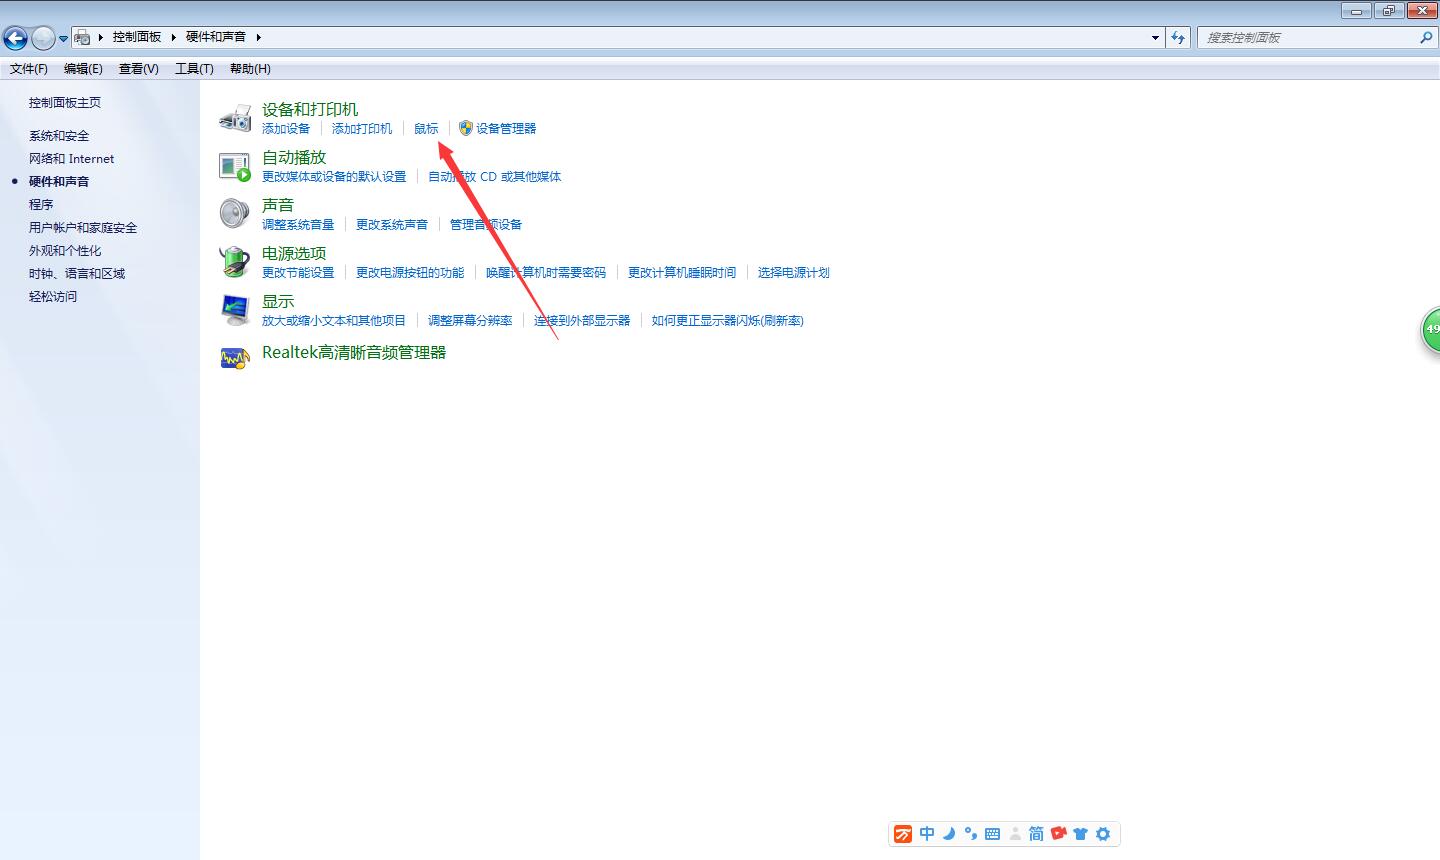
Task: Click 连接到外部显示器 link
Action: click(582, 321)
